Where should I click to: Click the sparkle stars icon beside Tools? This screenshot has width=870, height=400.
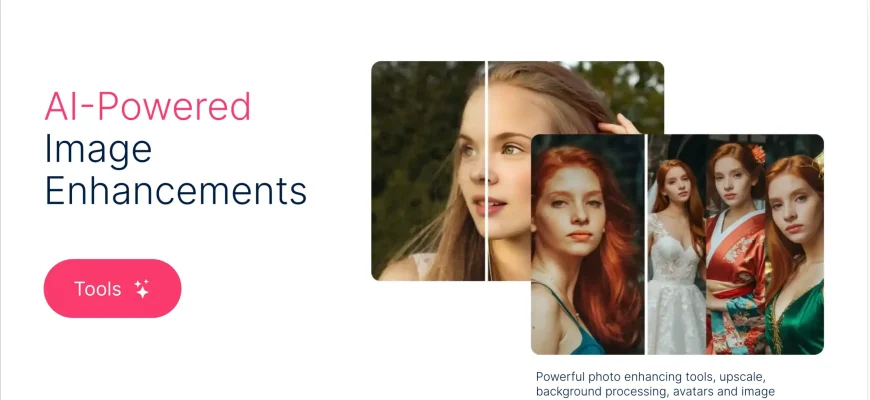(x=141, y=289)
